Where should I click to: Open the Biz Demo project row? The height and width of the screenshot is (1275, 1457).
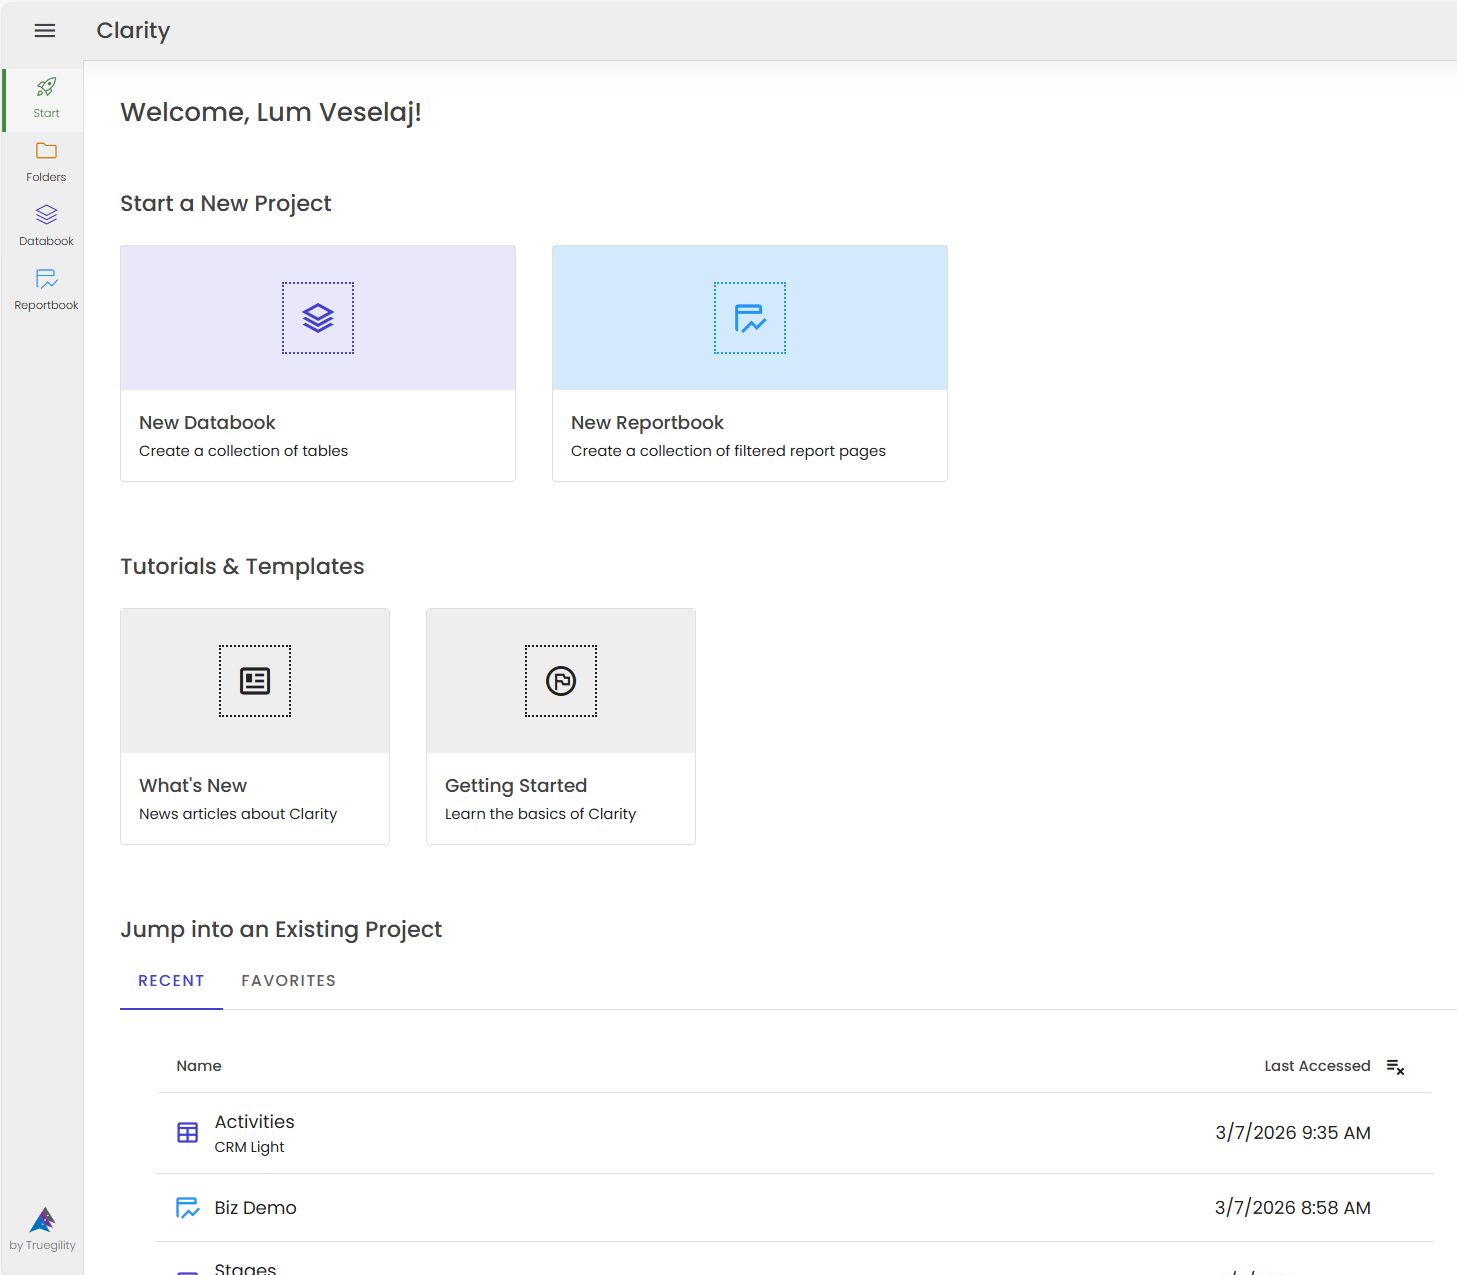255,1208
